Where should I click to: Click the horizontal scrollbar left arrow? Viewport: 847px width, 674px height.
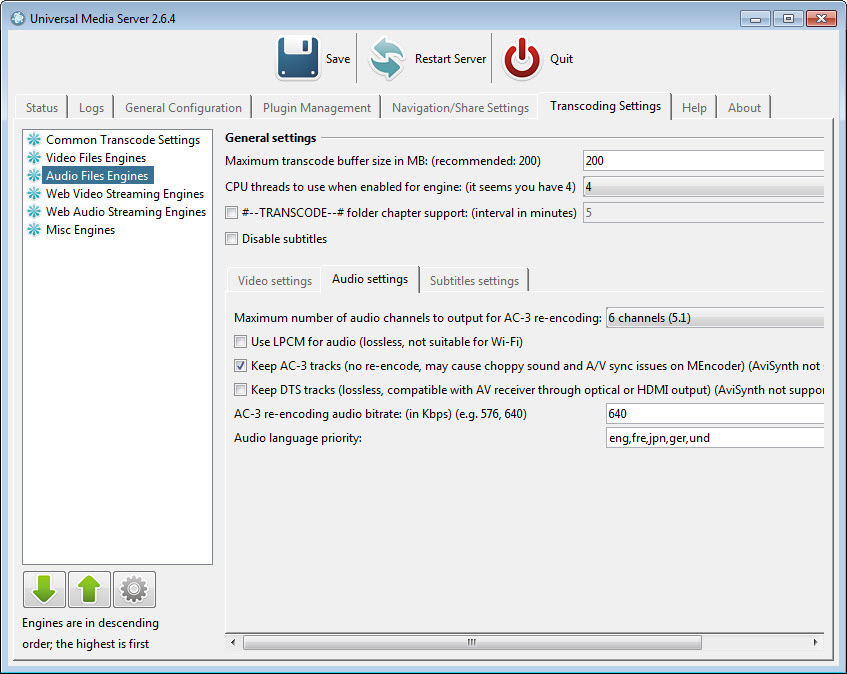(x=233, y=642)
